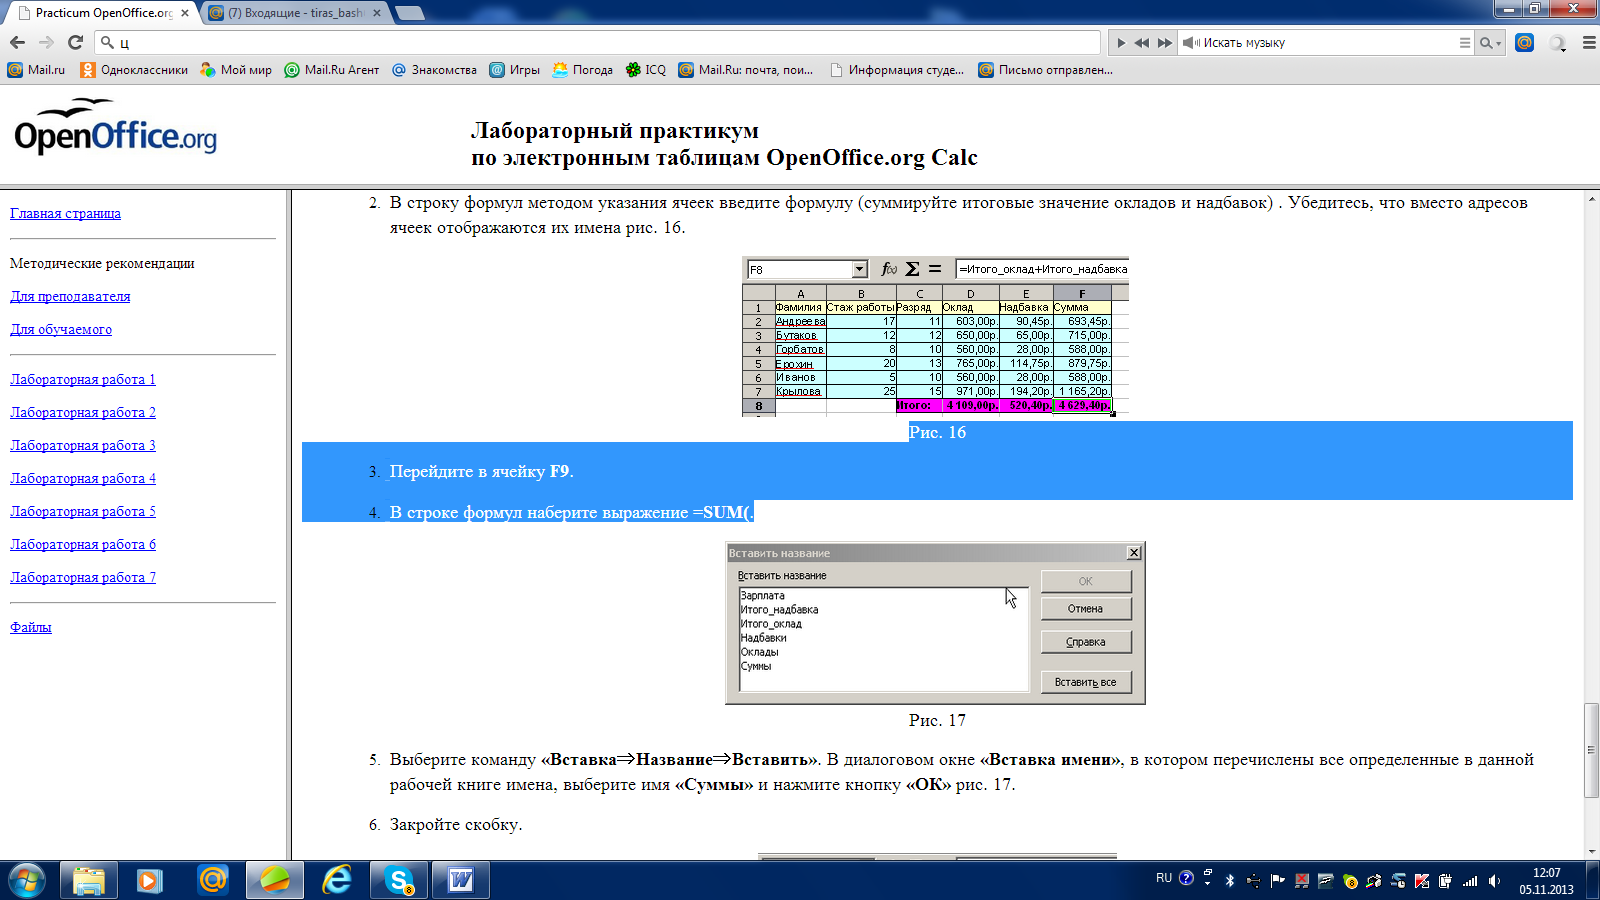Open the Для преподавателя link
Screen dimensions: 1600x900
[70, 296]
